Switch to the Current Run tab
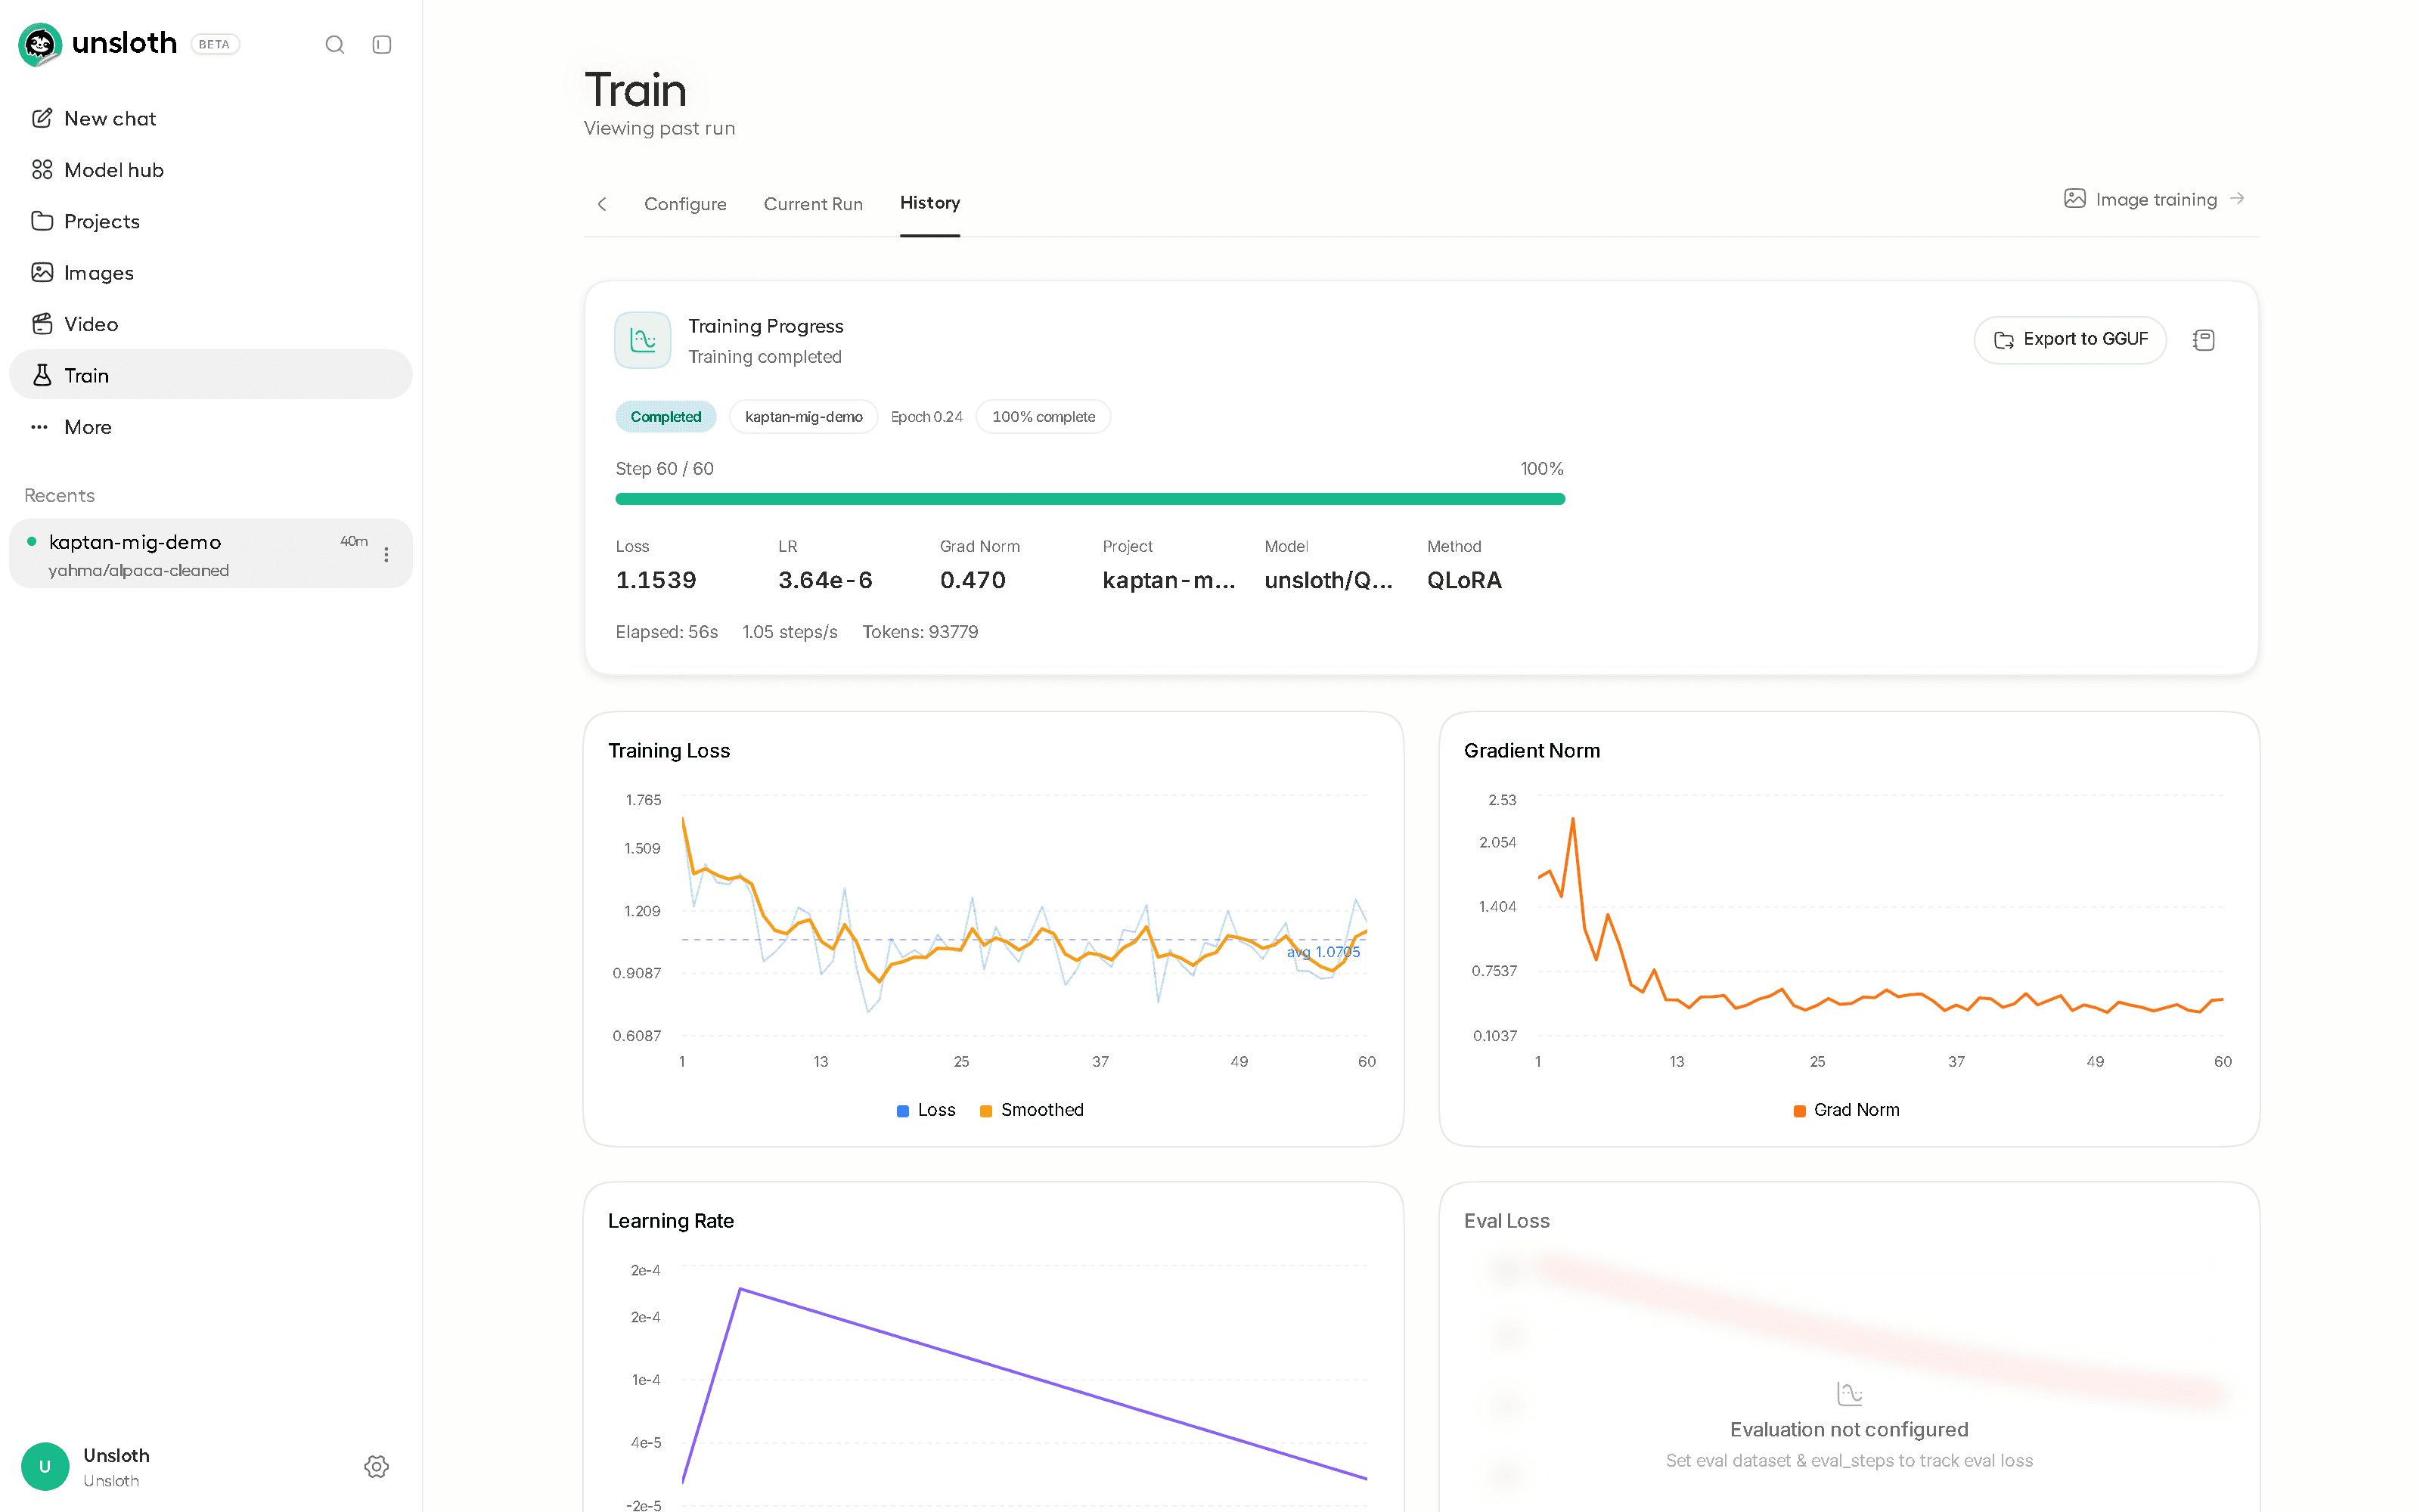2420x1512 pixels. [x=813, y=204]
